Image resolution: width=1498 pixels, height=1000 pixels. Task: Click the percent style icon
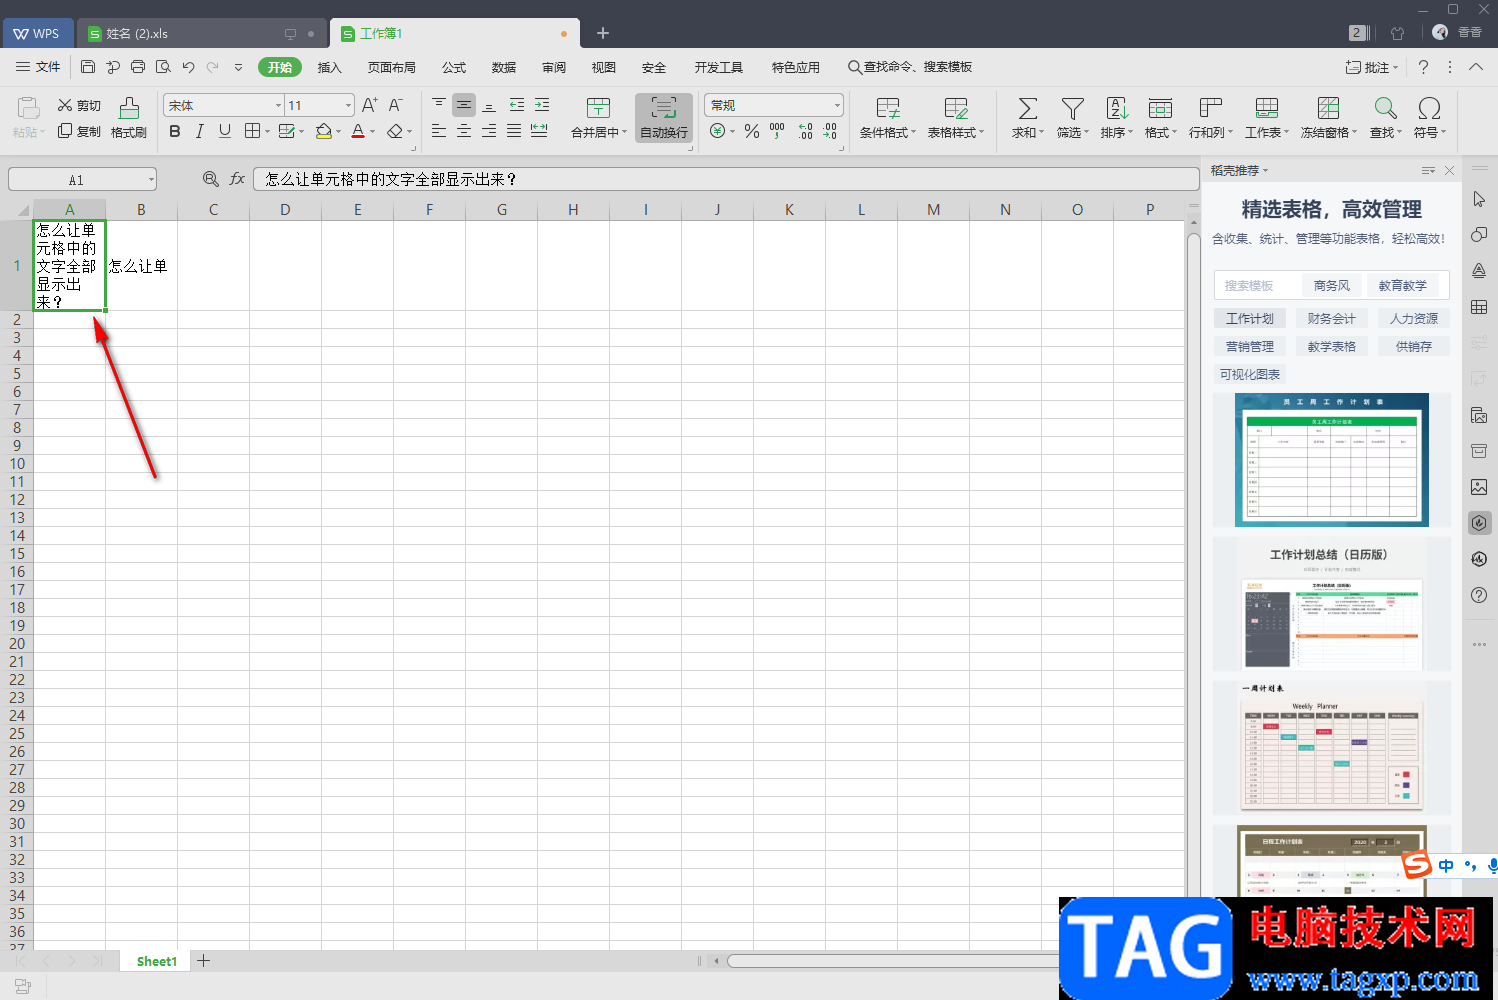[x=752, y=131]
